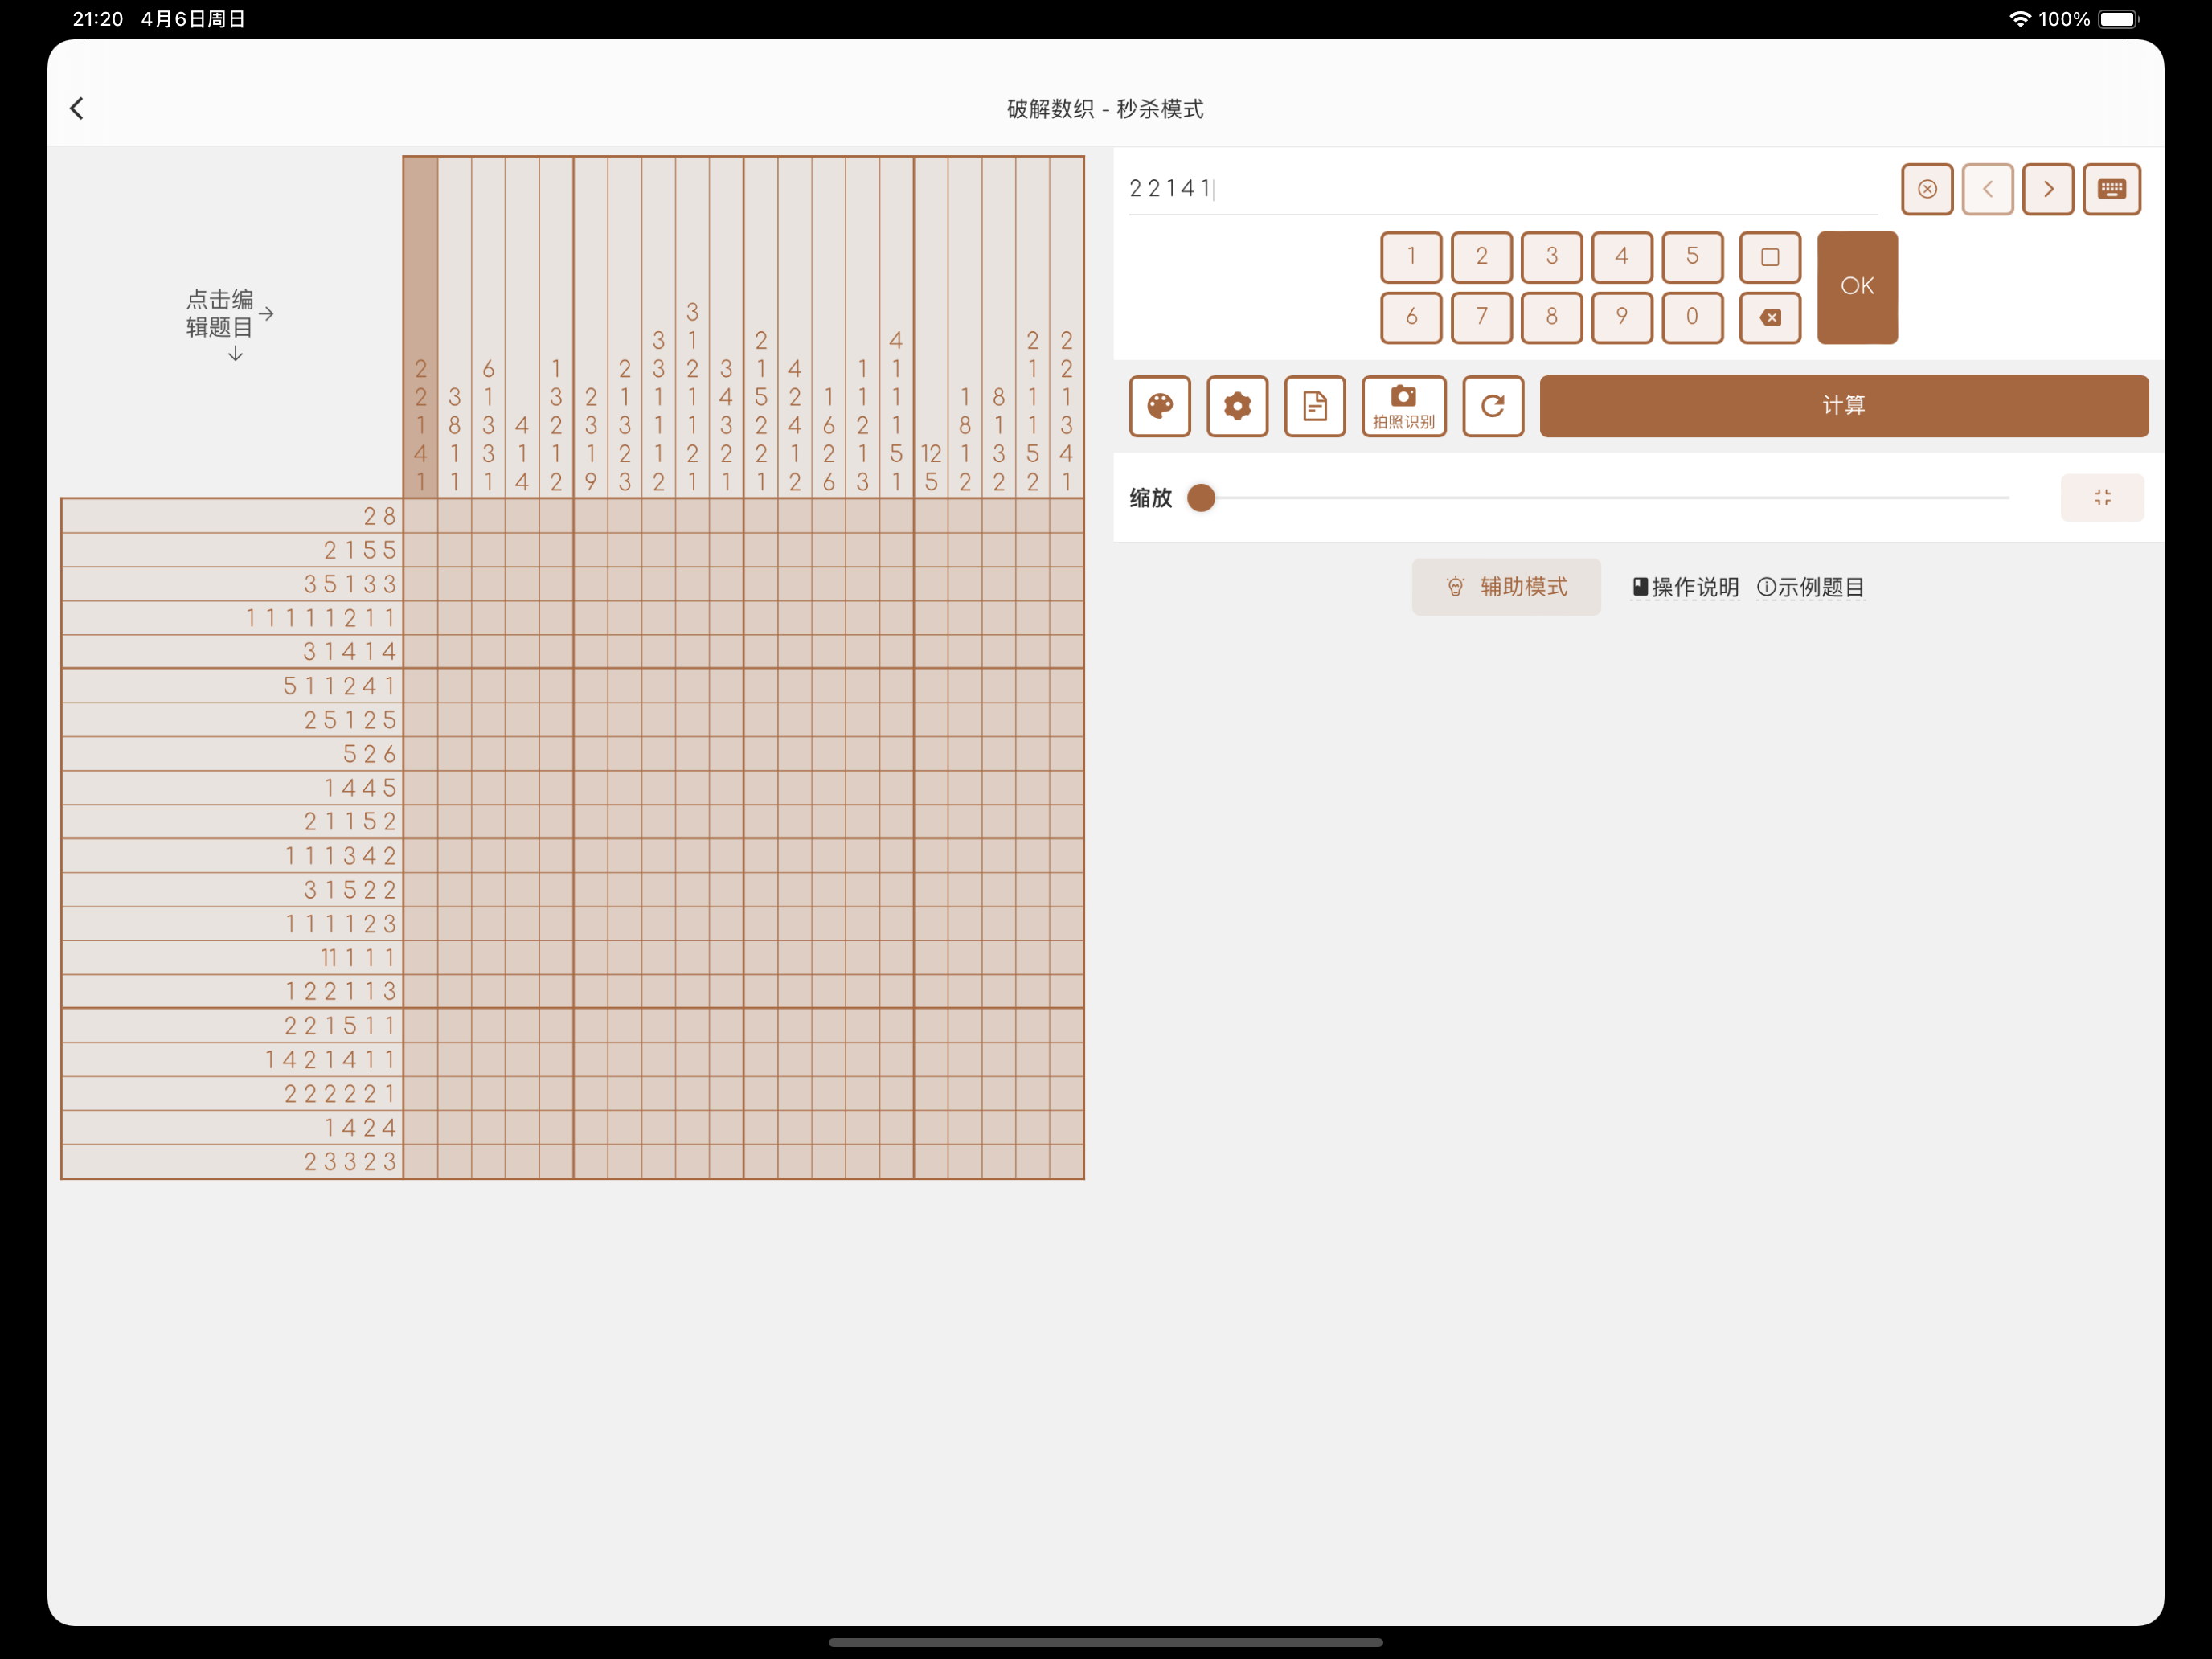The image size is (2212, 1659).
Task: Click the document file icon
Action: (x=1315, y=406)
